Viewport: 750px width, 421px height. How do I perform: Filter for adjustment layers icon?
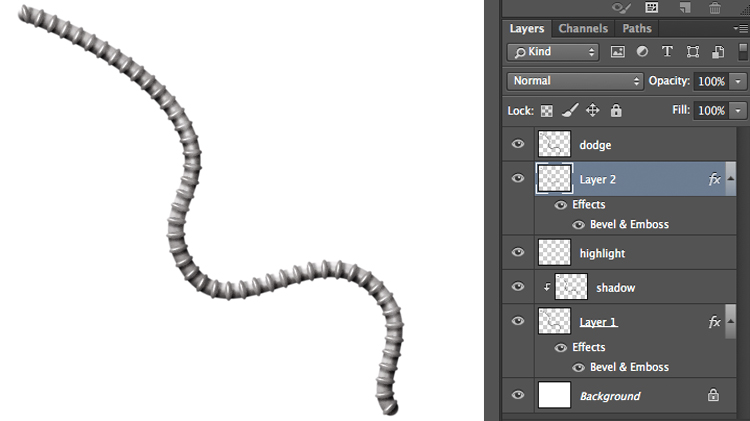coord(642,52)
